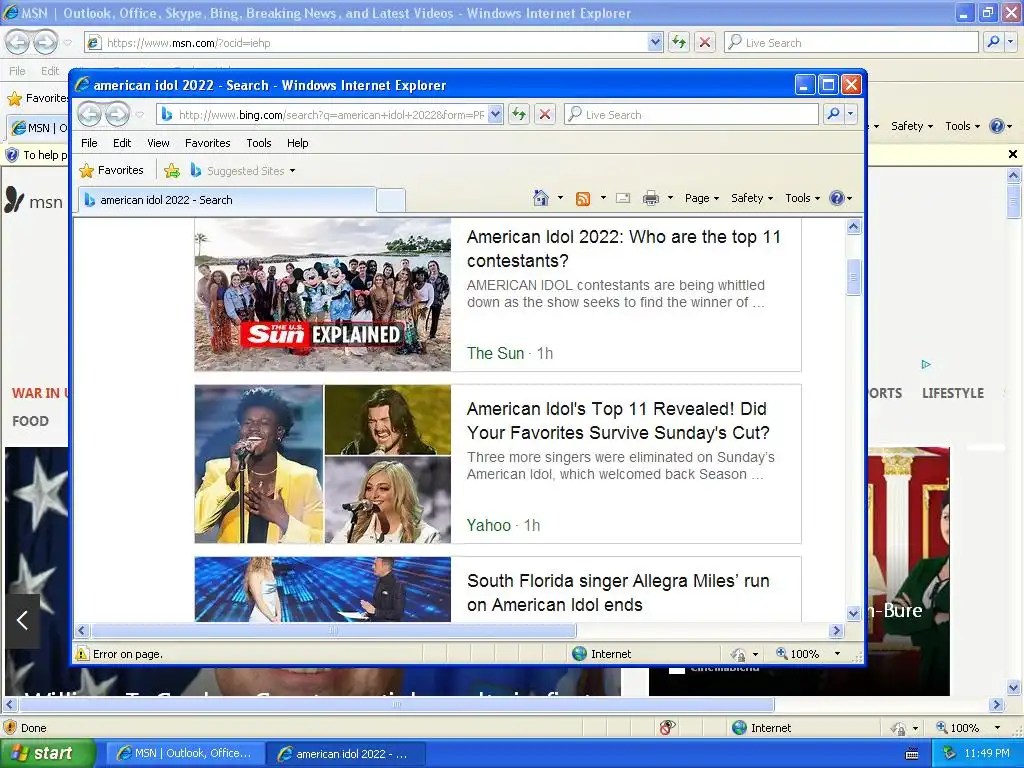The width and height of the screenshot is (1024, 768).
Task: Click Live Search magnifier in front window
Action: (x=833, y=114)
